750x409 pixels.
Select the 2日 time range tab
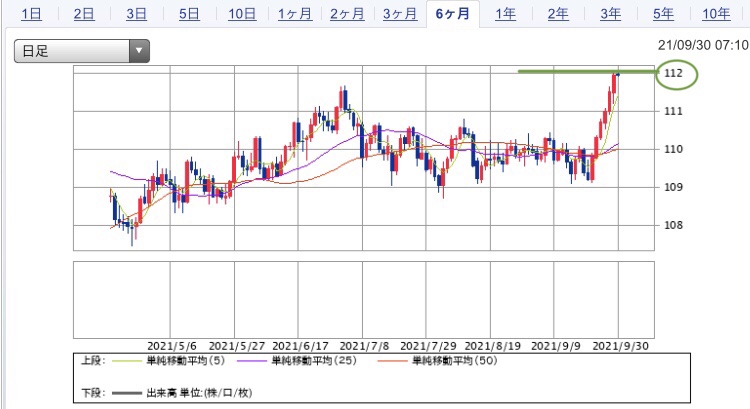point(84,14)
